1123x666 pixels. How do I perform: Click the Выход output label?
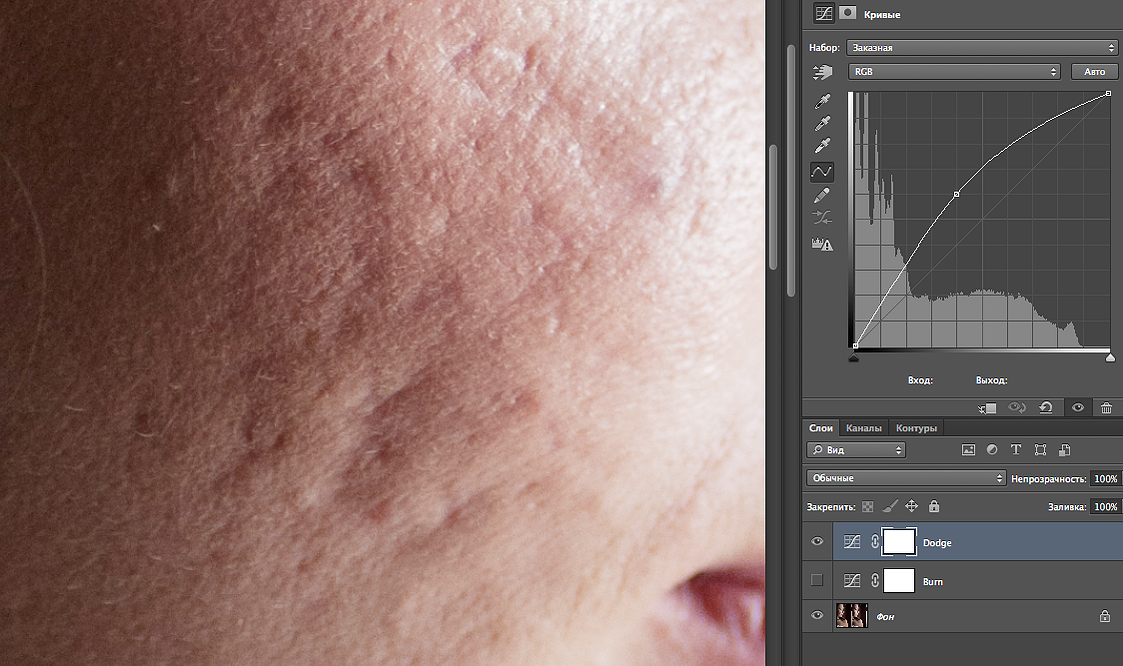click(991, 380)
